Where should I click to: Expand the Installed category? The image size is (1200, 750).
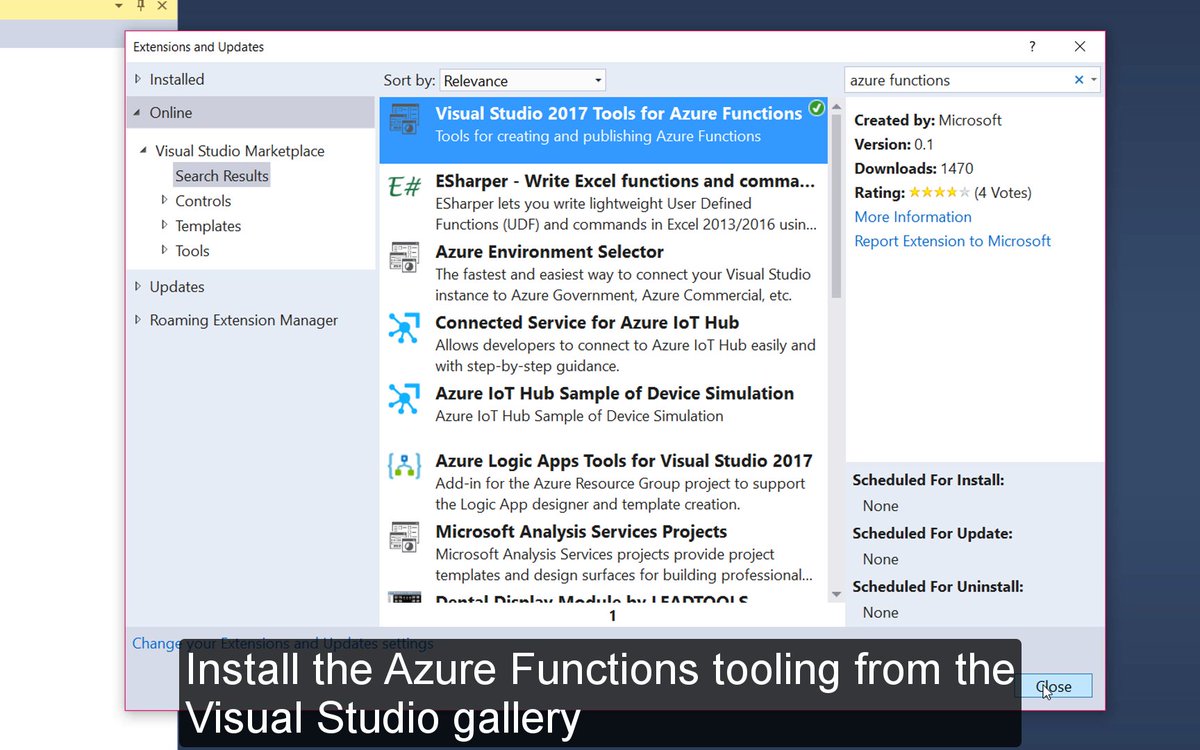pos(138,79)
